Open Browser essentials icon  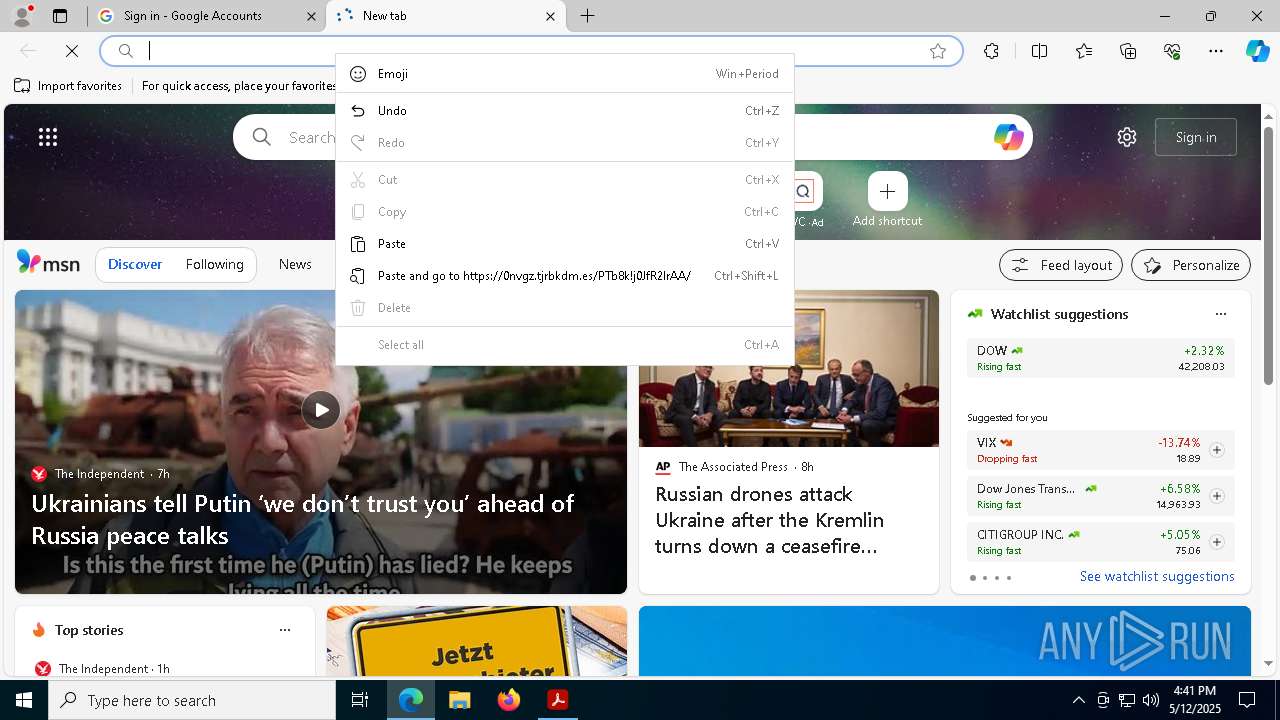pos(1172,51)
